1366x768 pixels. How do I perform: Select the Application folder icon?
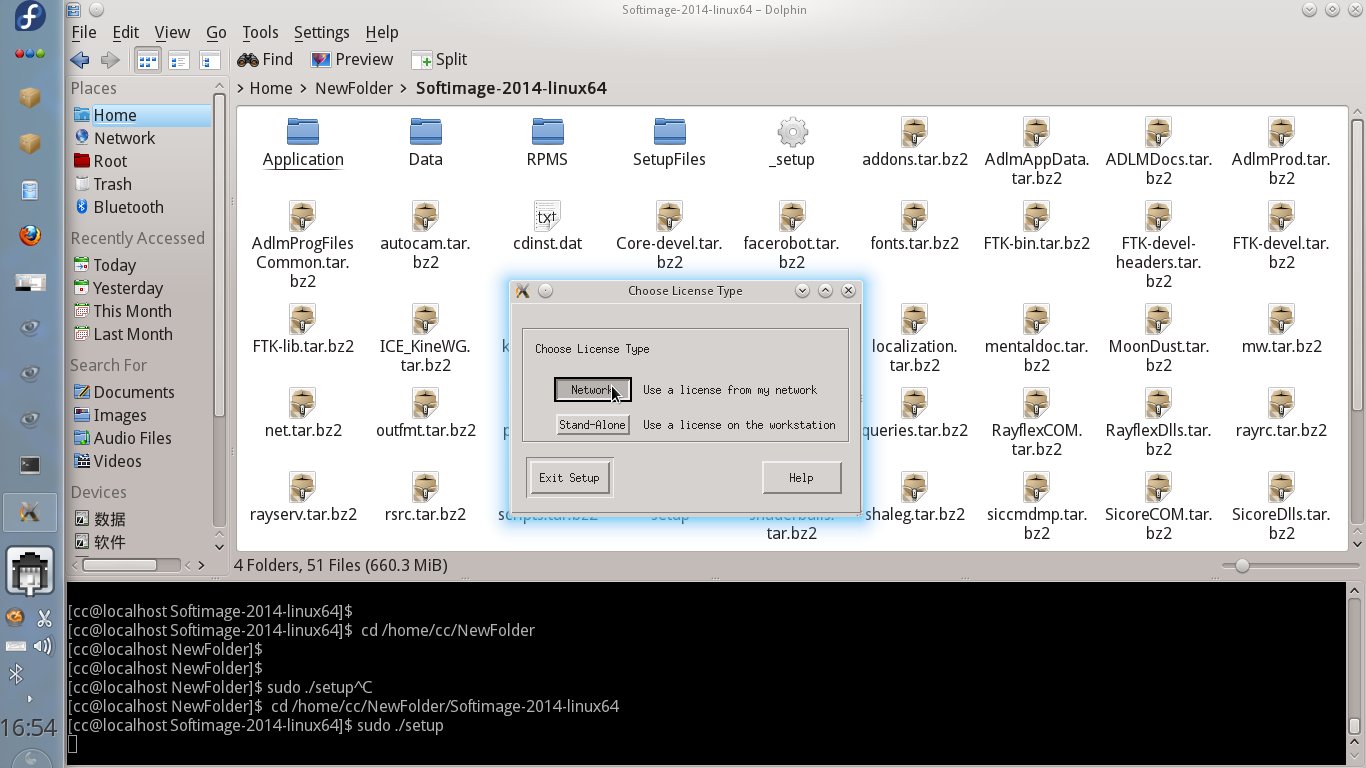(x=303, y=131)
